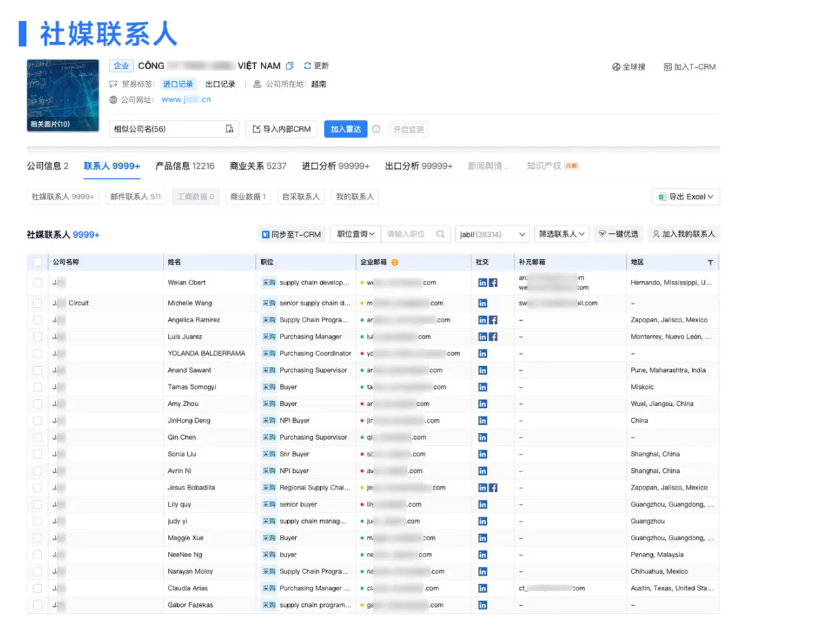Expand the 筛选联系人 filter dropdown
Viewport: 814px width, 638px height.
[x=562, y=234]
